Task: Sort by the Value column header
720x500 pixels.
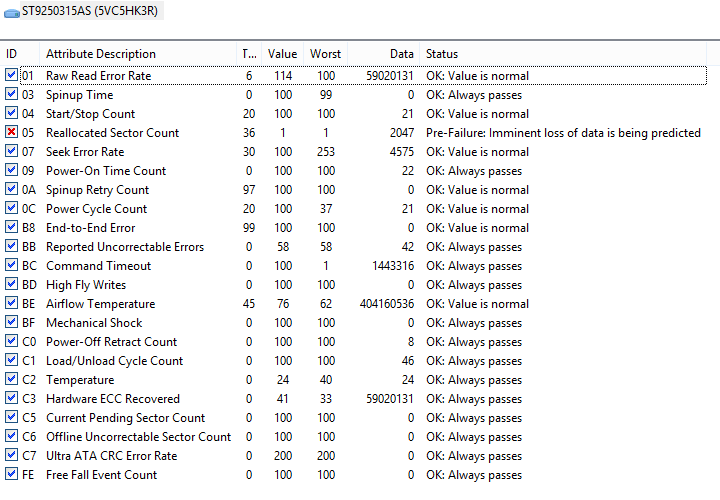Action: pos(282,54)
